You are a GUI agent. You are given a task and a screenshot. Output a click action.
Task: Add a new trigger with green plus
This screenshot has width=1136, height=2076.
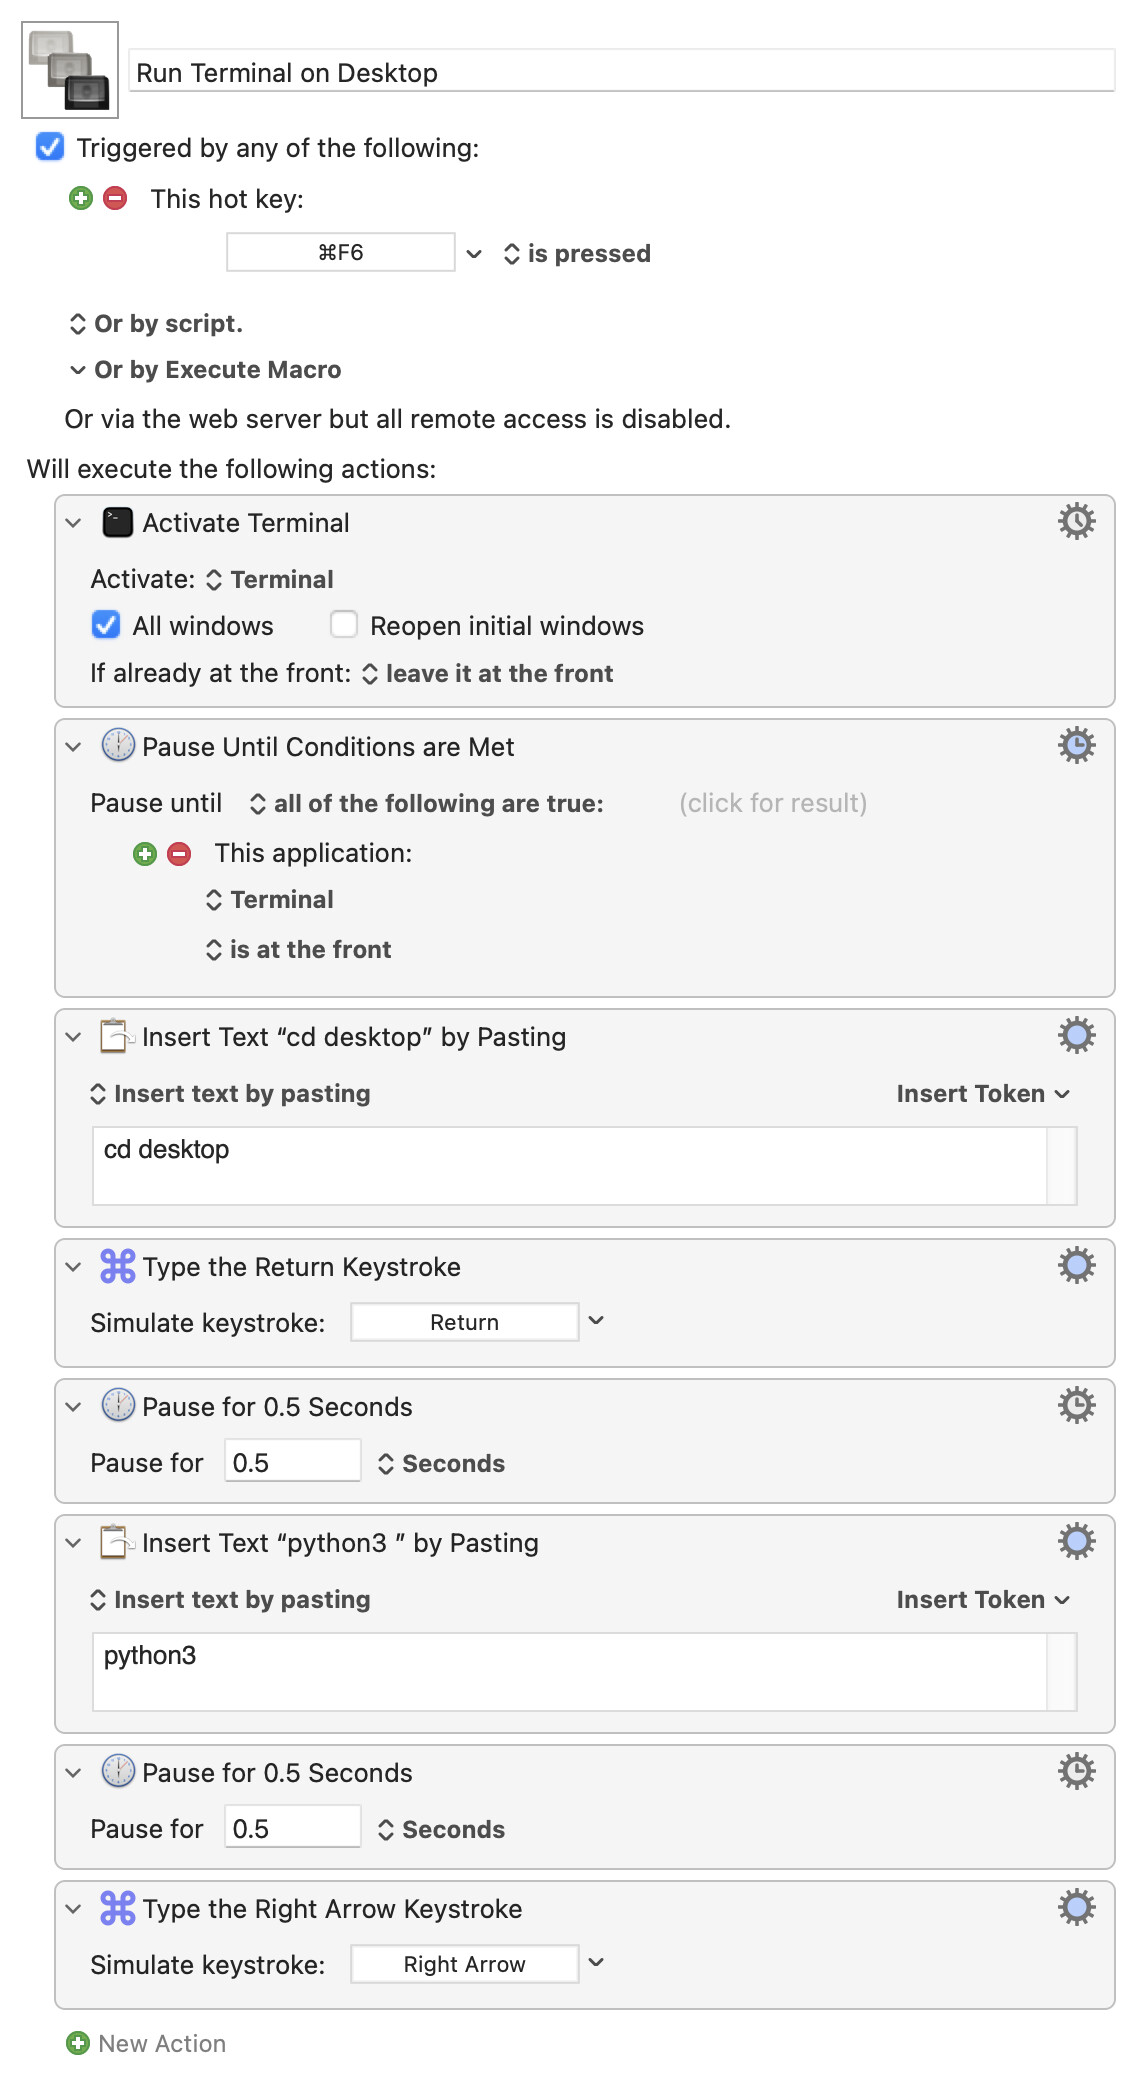pos(81,198)
